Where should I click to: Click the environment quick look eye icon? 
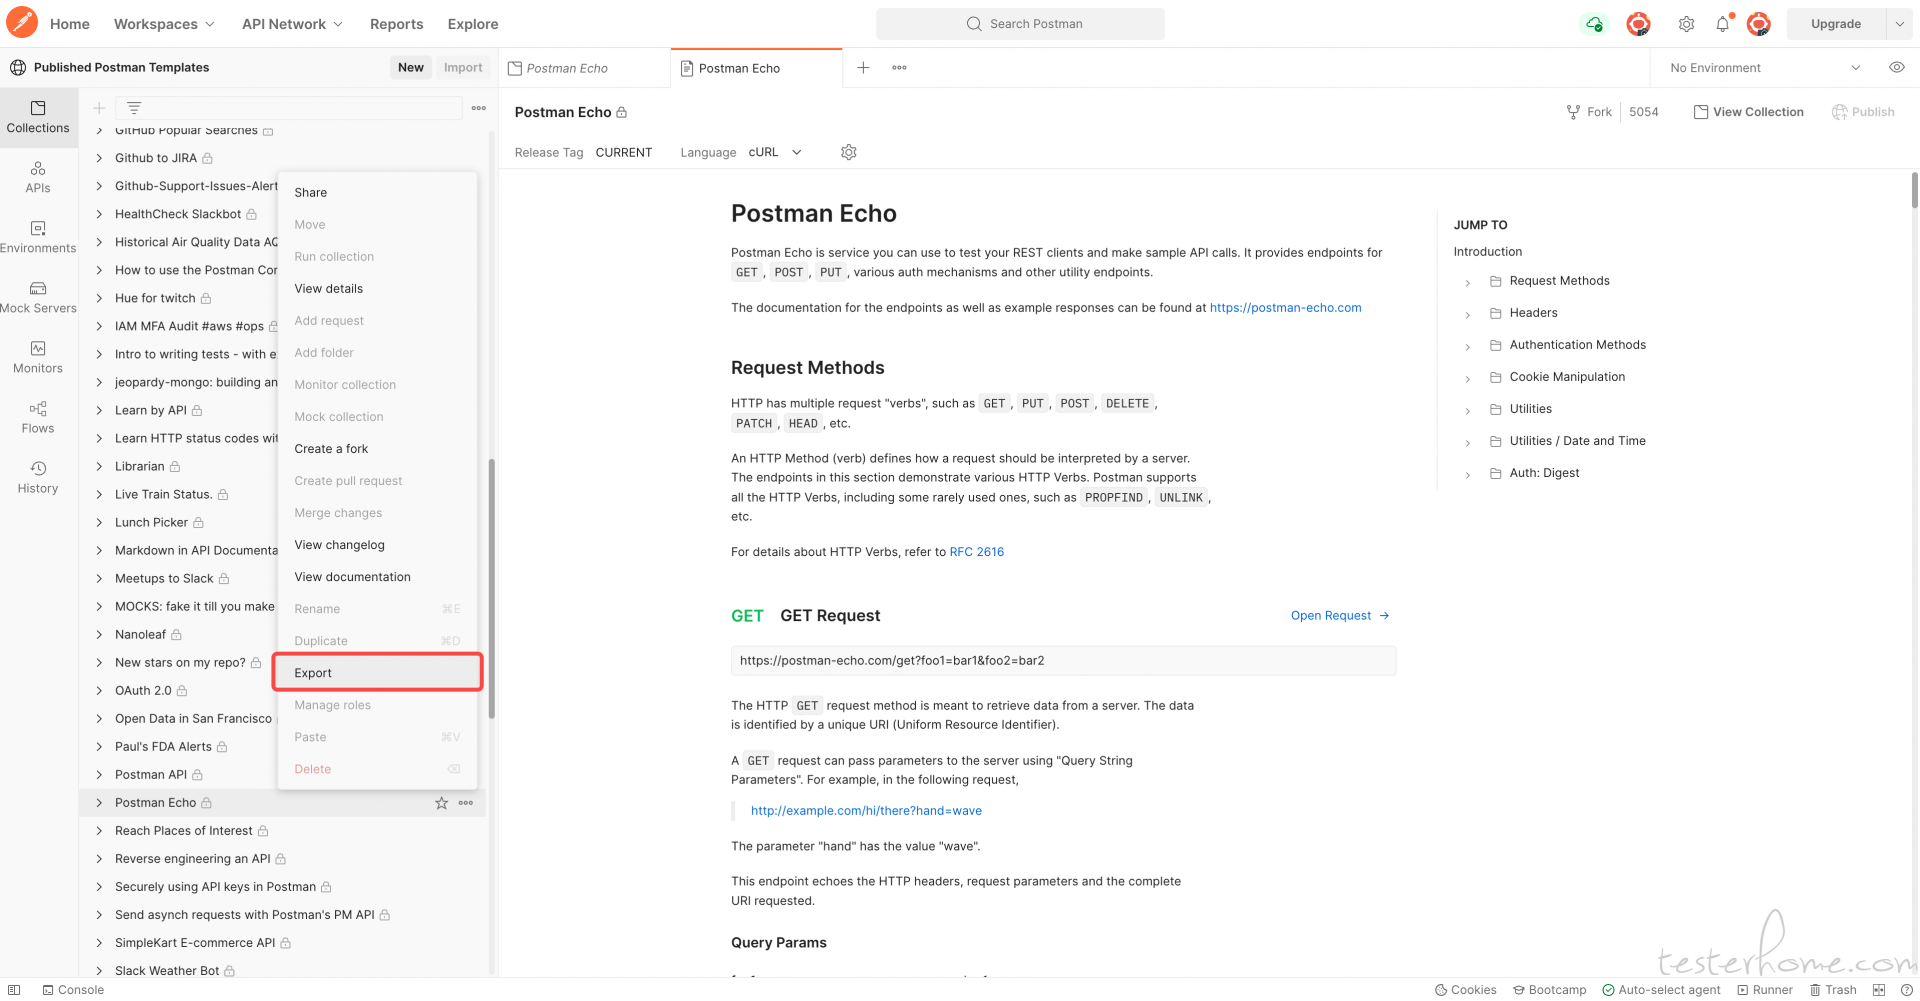click(1896, 68)
